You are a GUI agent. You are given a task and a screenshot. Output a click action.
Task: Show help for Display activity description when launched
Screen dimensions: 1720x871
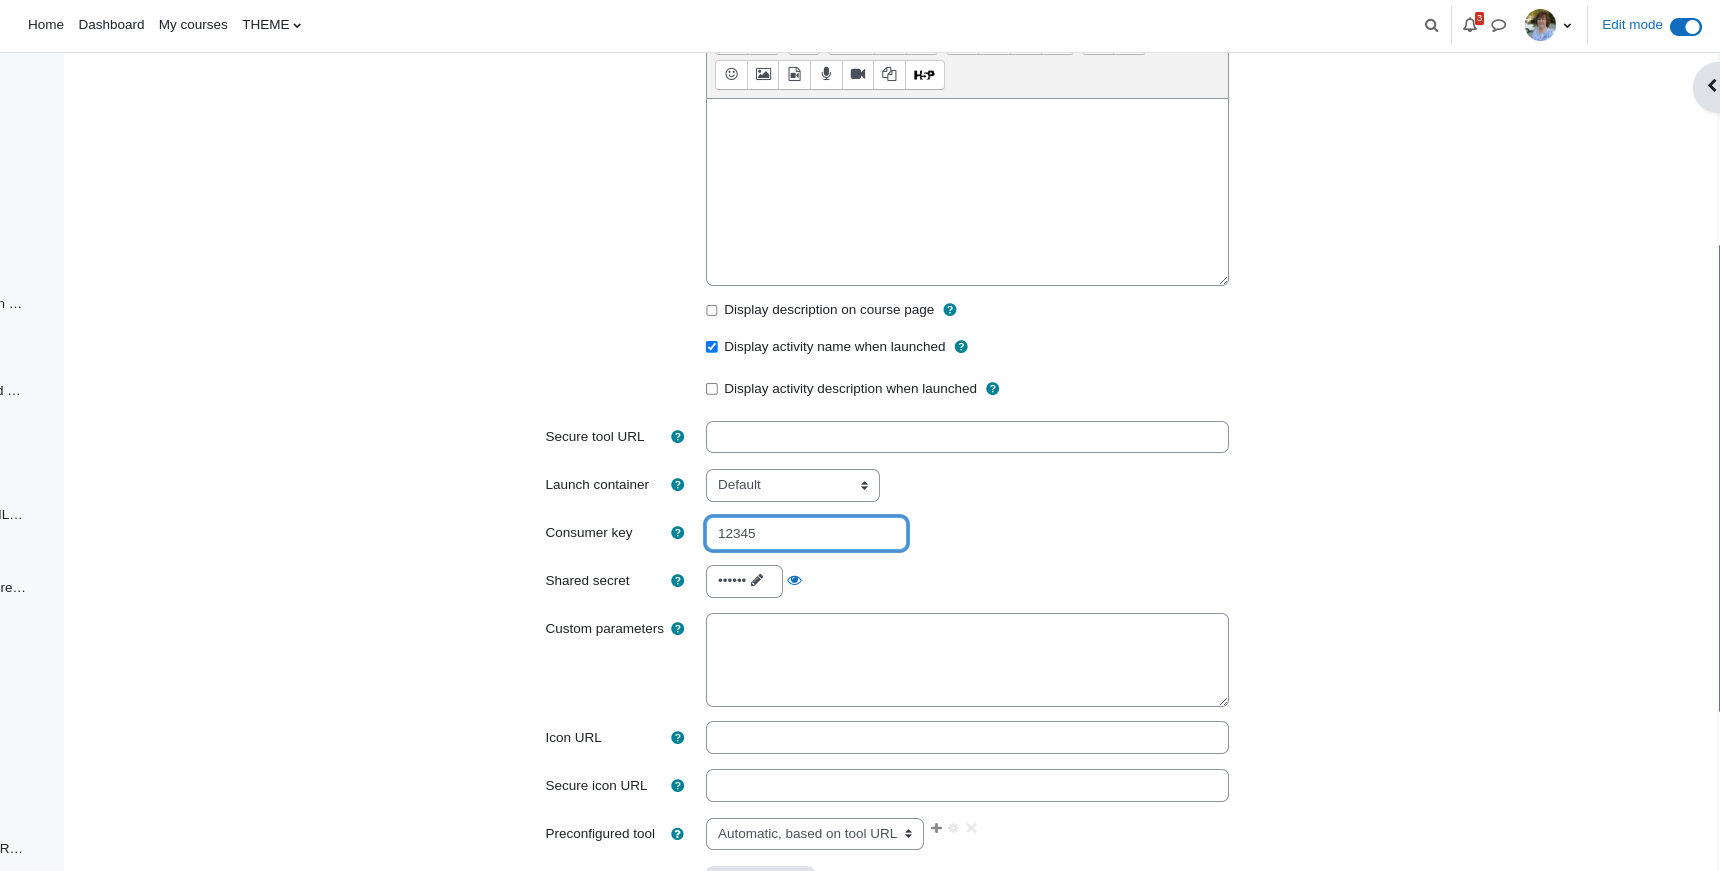(993, 389)
